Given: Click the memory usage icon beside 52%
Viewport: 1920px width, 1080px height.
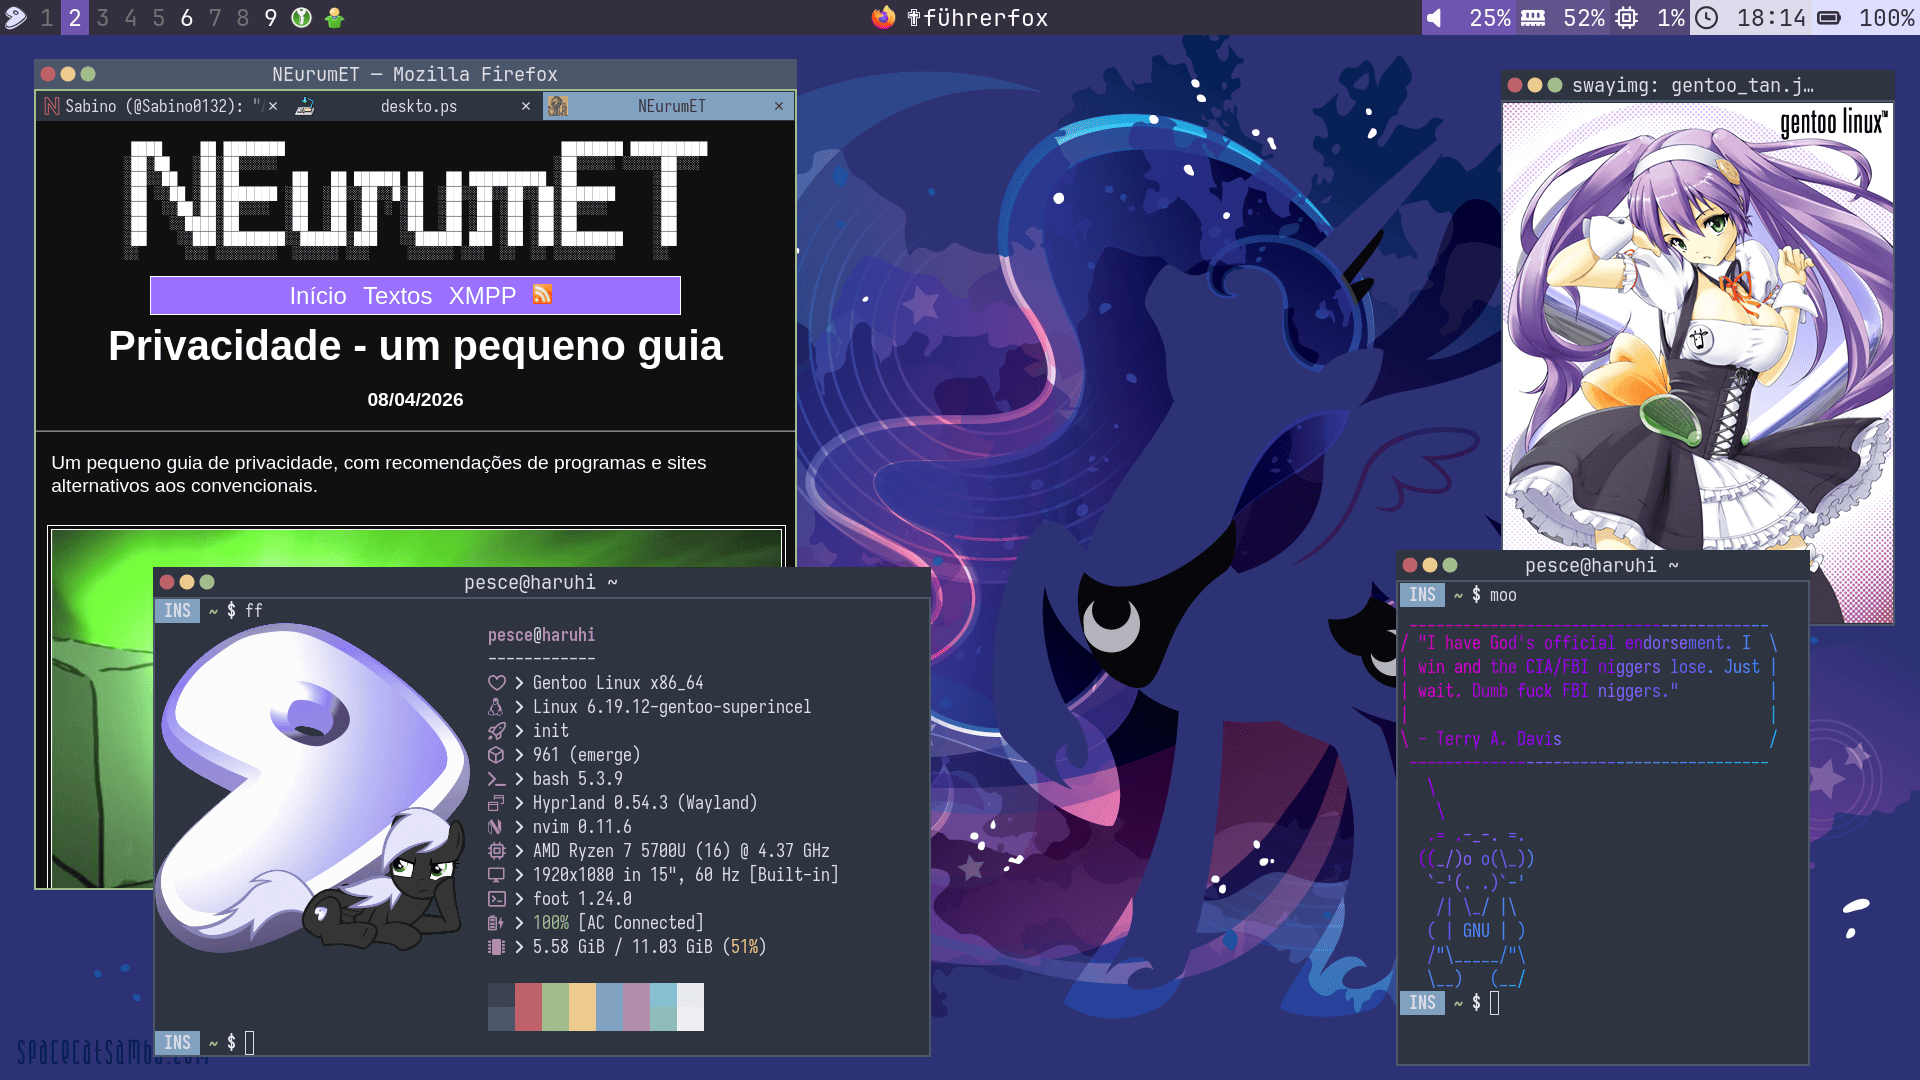Looking at the screenshot, I should (x=1533, y=18).
